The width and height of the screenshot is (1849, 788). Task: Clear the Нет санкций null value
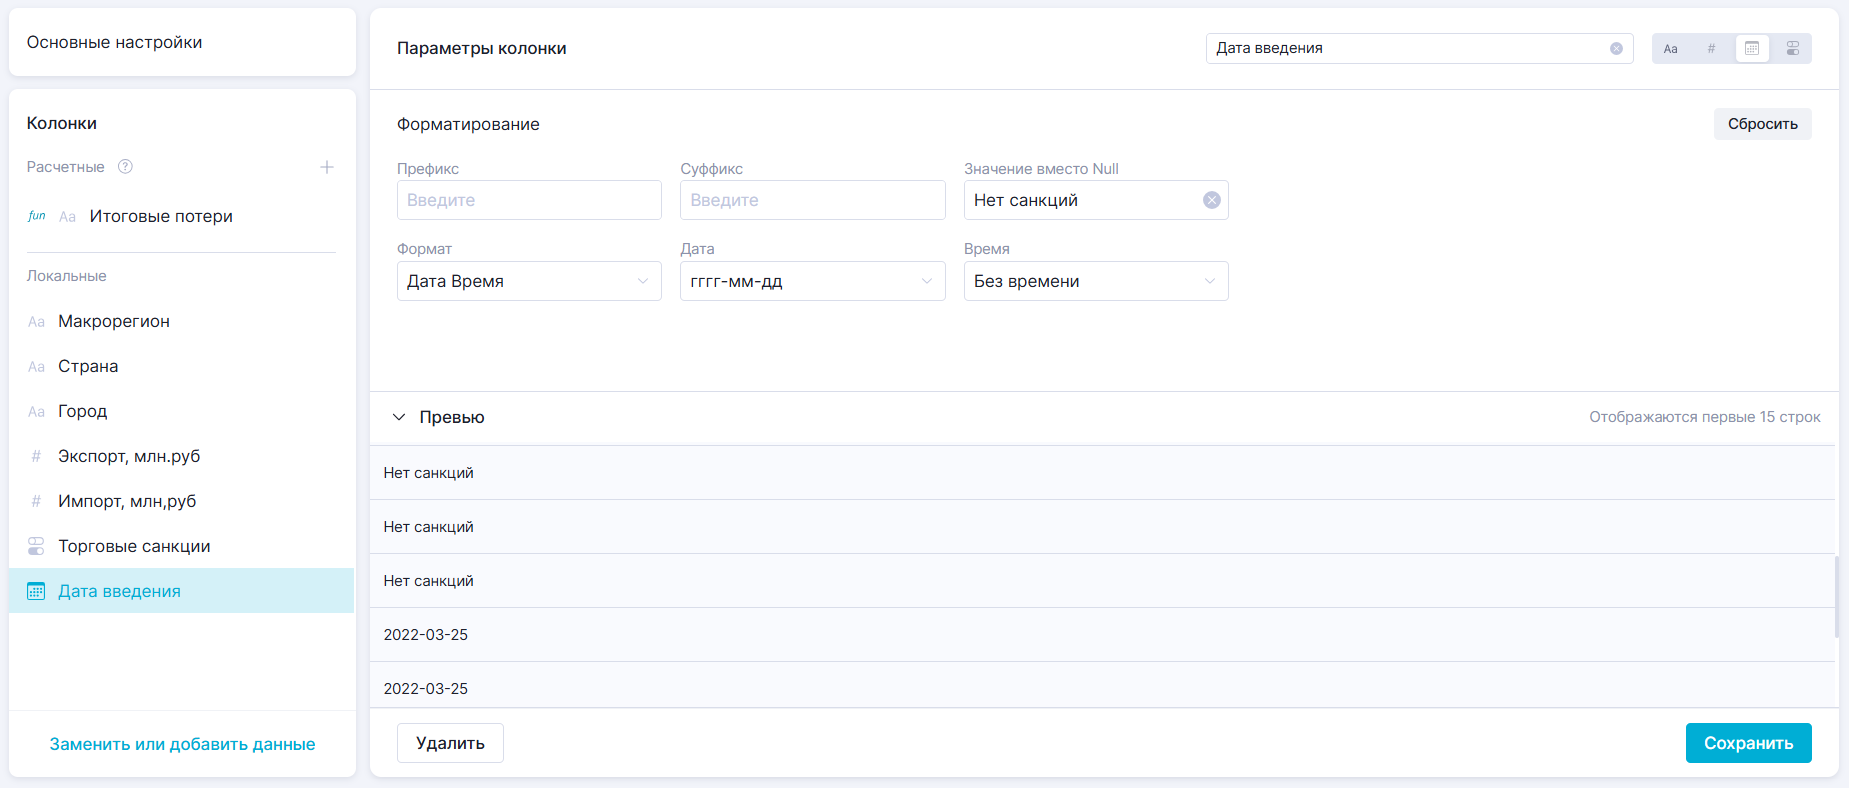1211,200
